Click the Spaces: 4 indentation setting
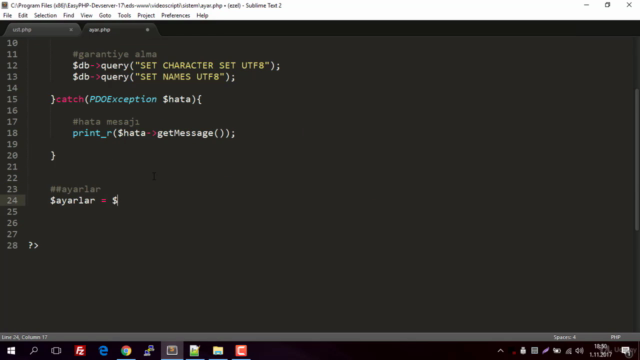Viewport: 640px width, 360px height. point(564,337)
